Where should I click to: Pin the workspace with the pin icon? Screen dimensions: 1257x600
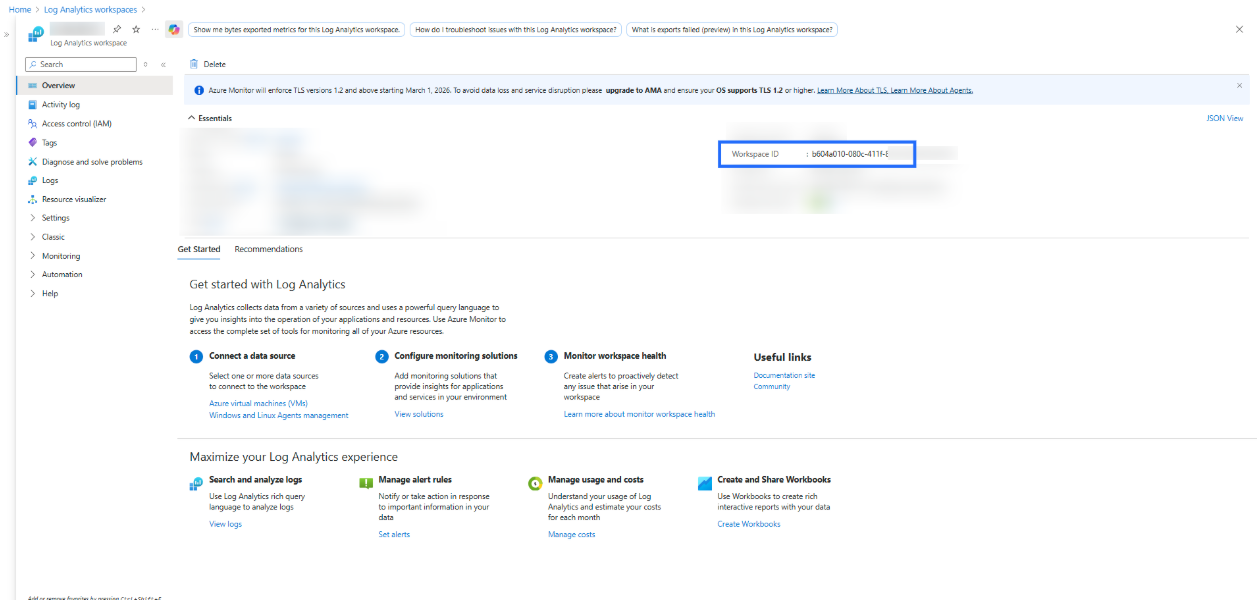[117, 30]
